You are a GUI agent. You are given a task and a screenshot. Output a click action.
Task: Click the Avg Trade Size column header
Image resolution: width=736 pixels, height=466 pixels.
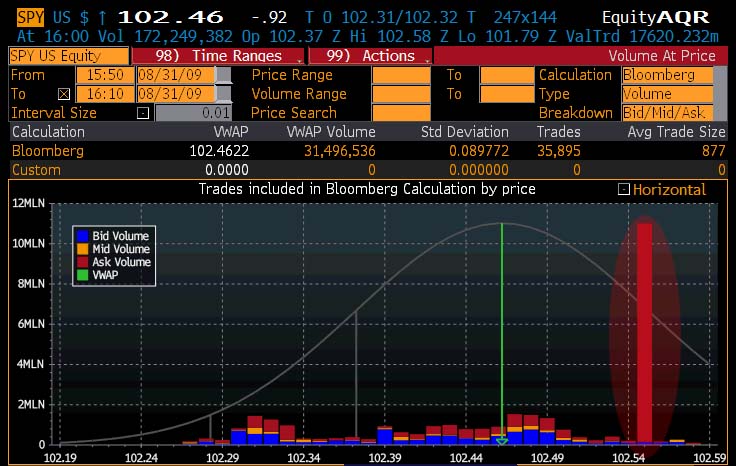click(x=676, y=132)
